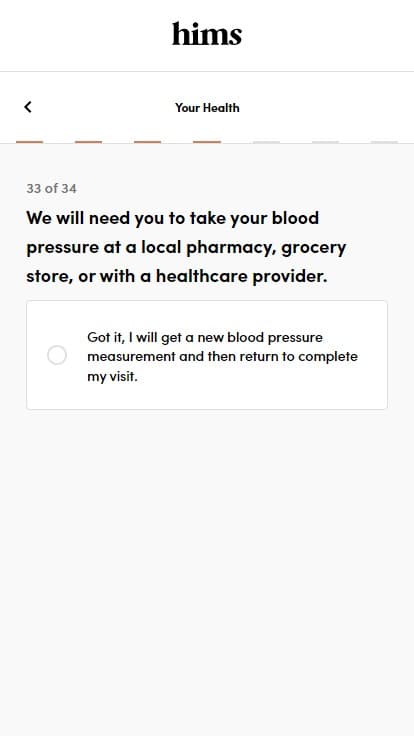Go back using the left chevron arrow
The width and height of the screenshot is (414, 736).
coord(28,107)
